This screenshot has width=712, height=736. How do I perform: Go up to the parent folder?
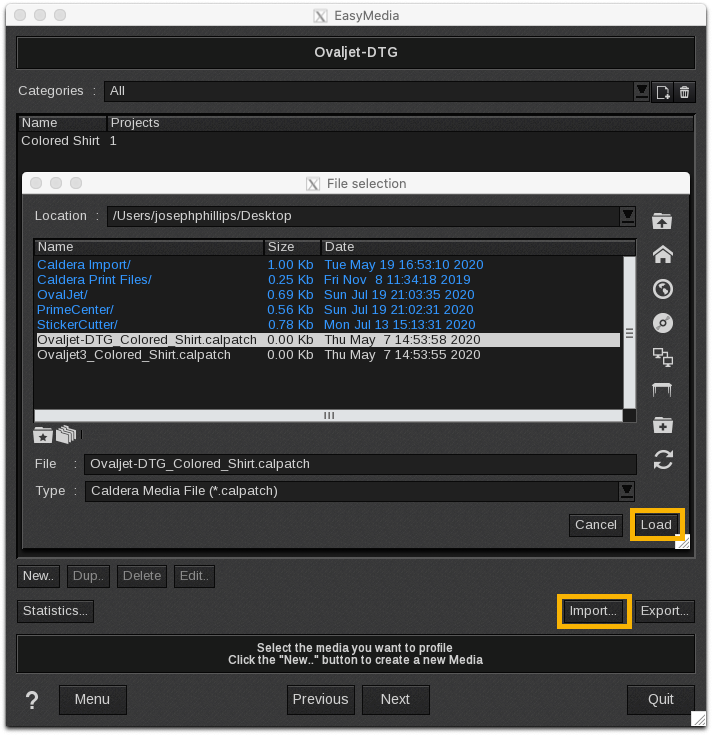click(x=662, y=221)
